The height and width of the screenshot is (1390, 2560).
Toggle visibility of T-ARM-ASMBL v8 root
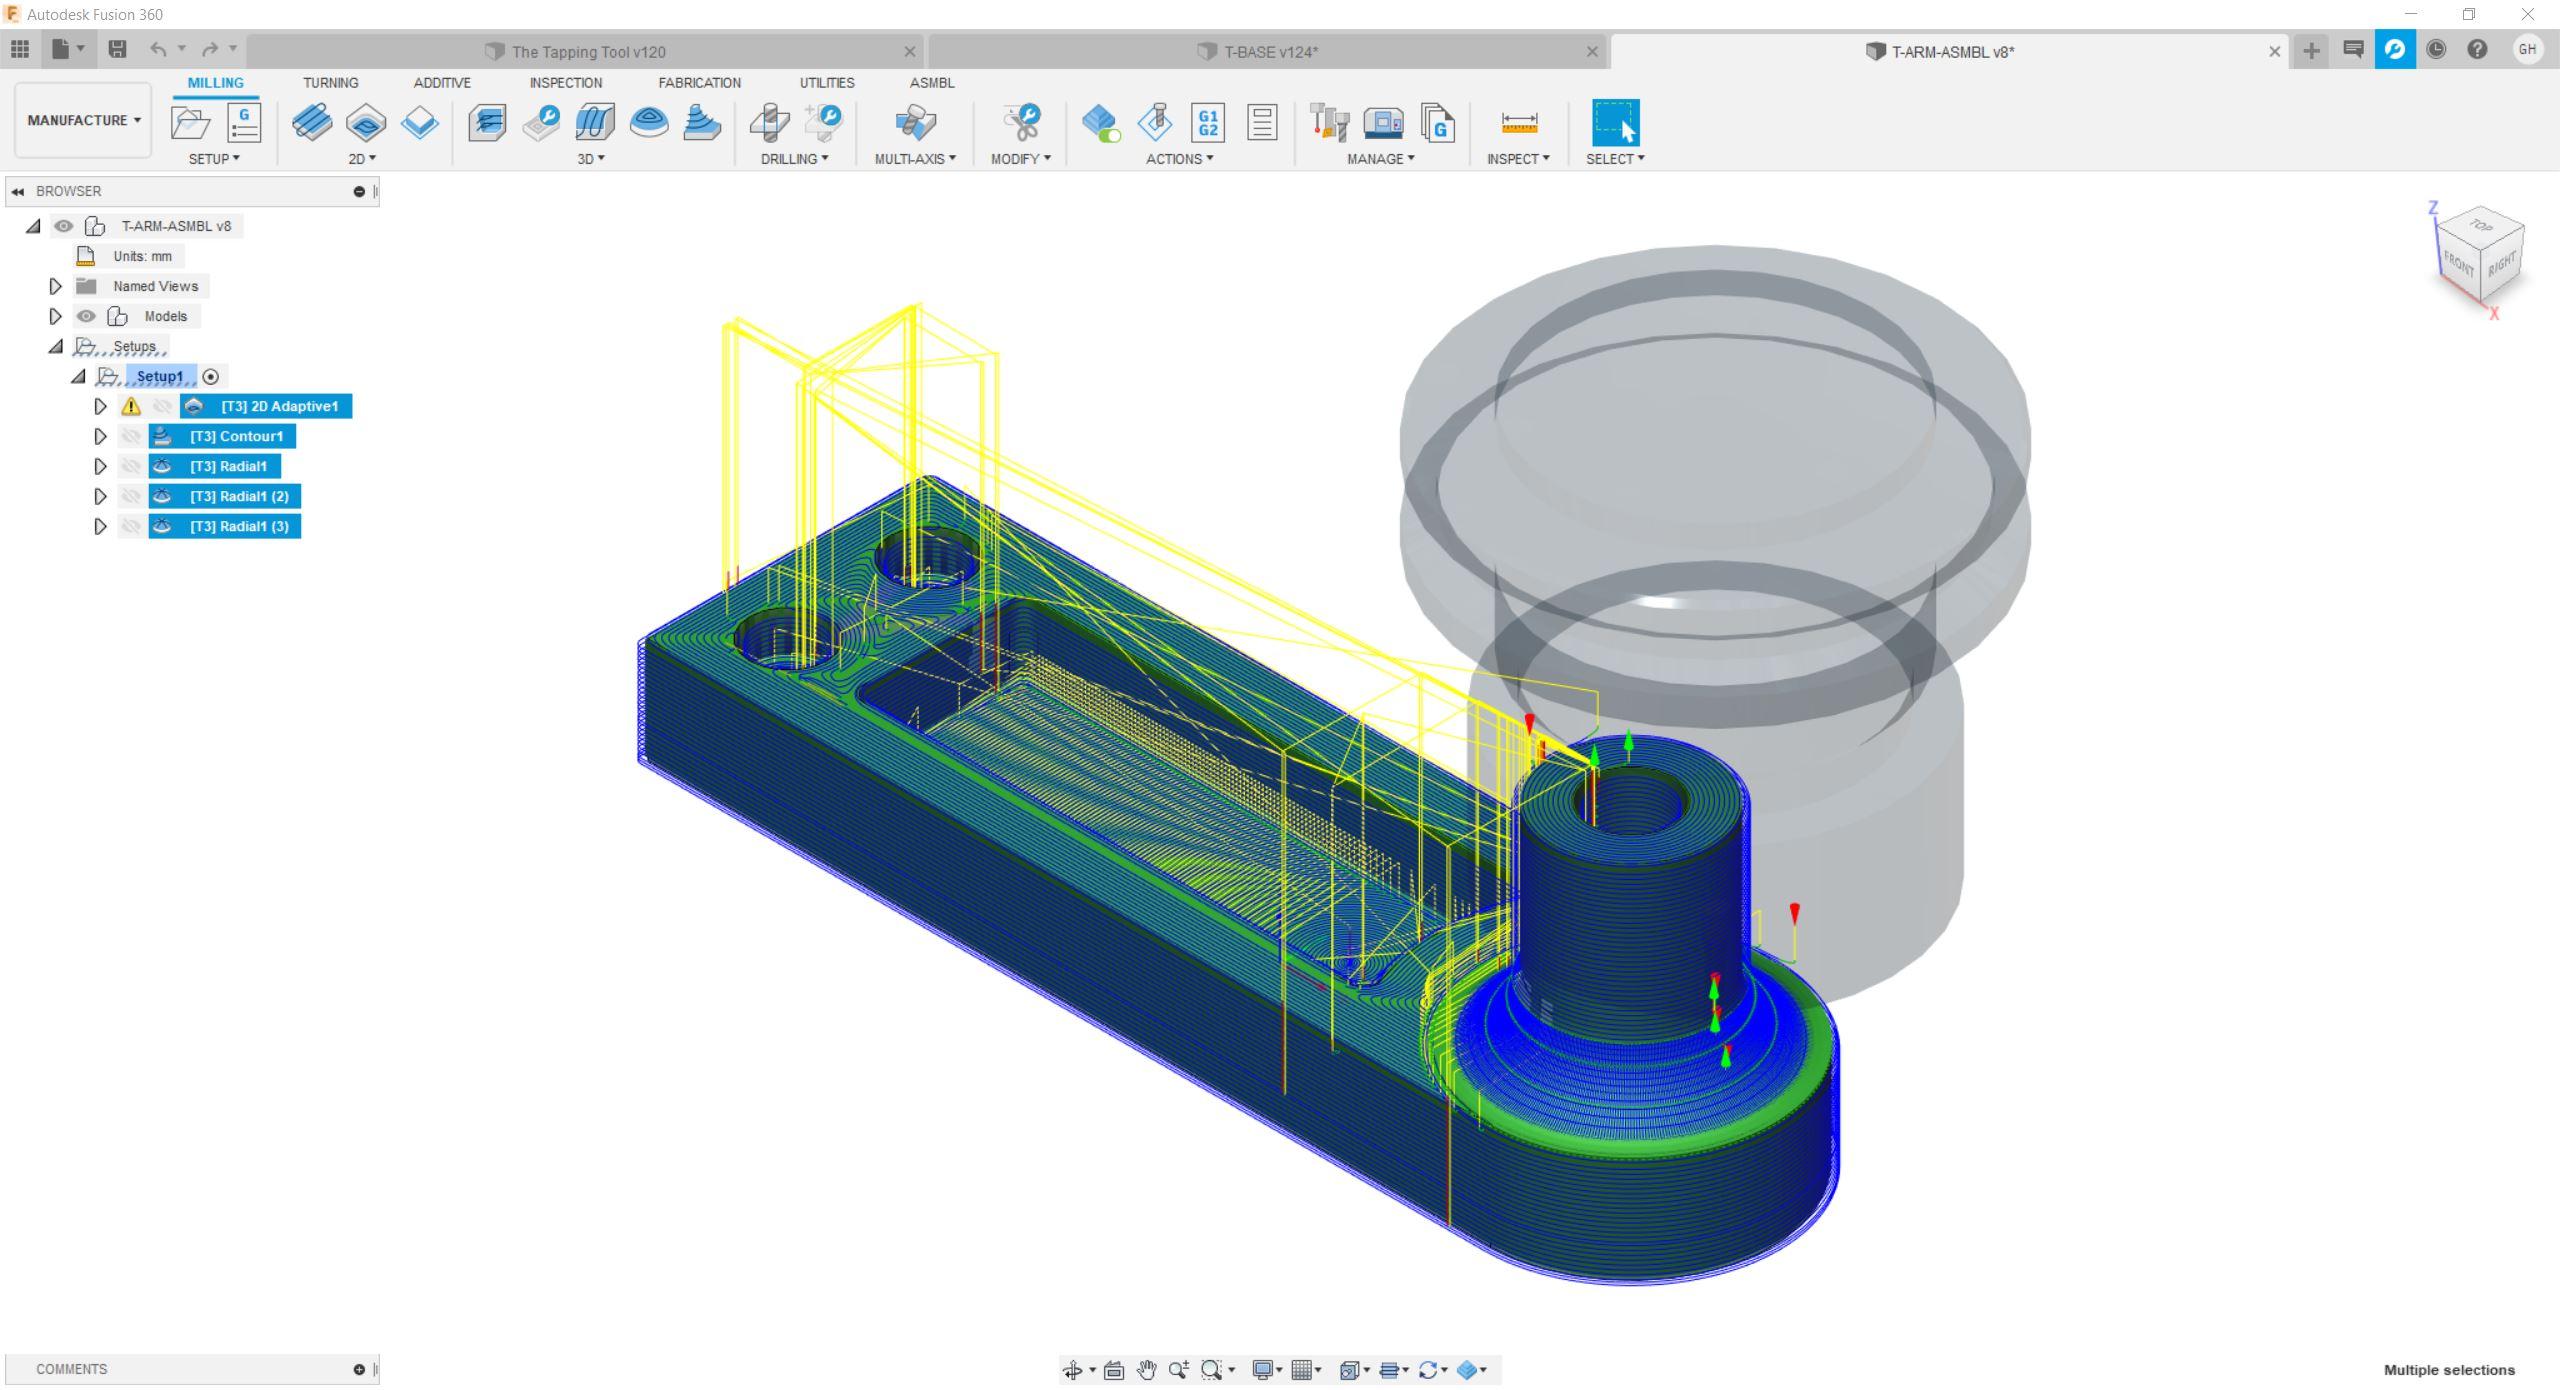[x=64, y=226]
